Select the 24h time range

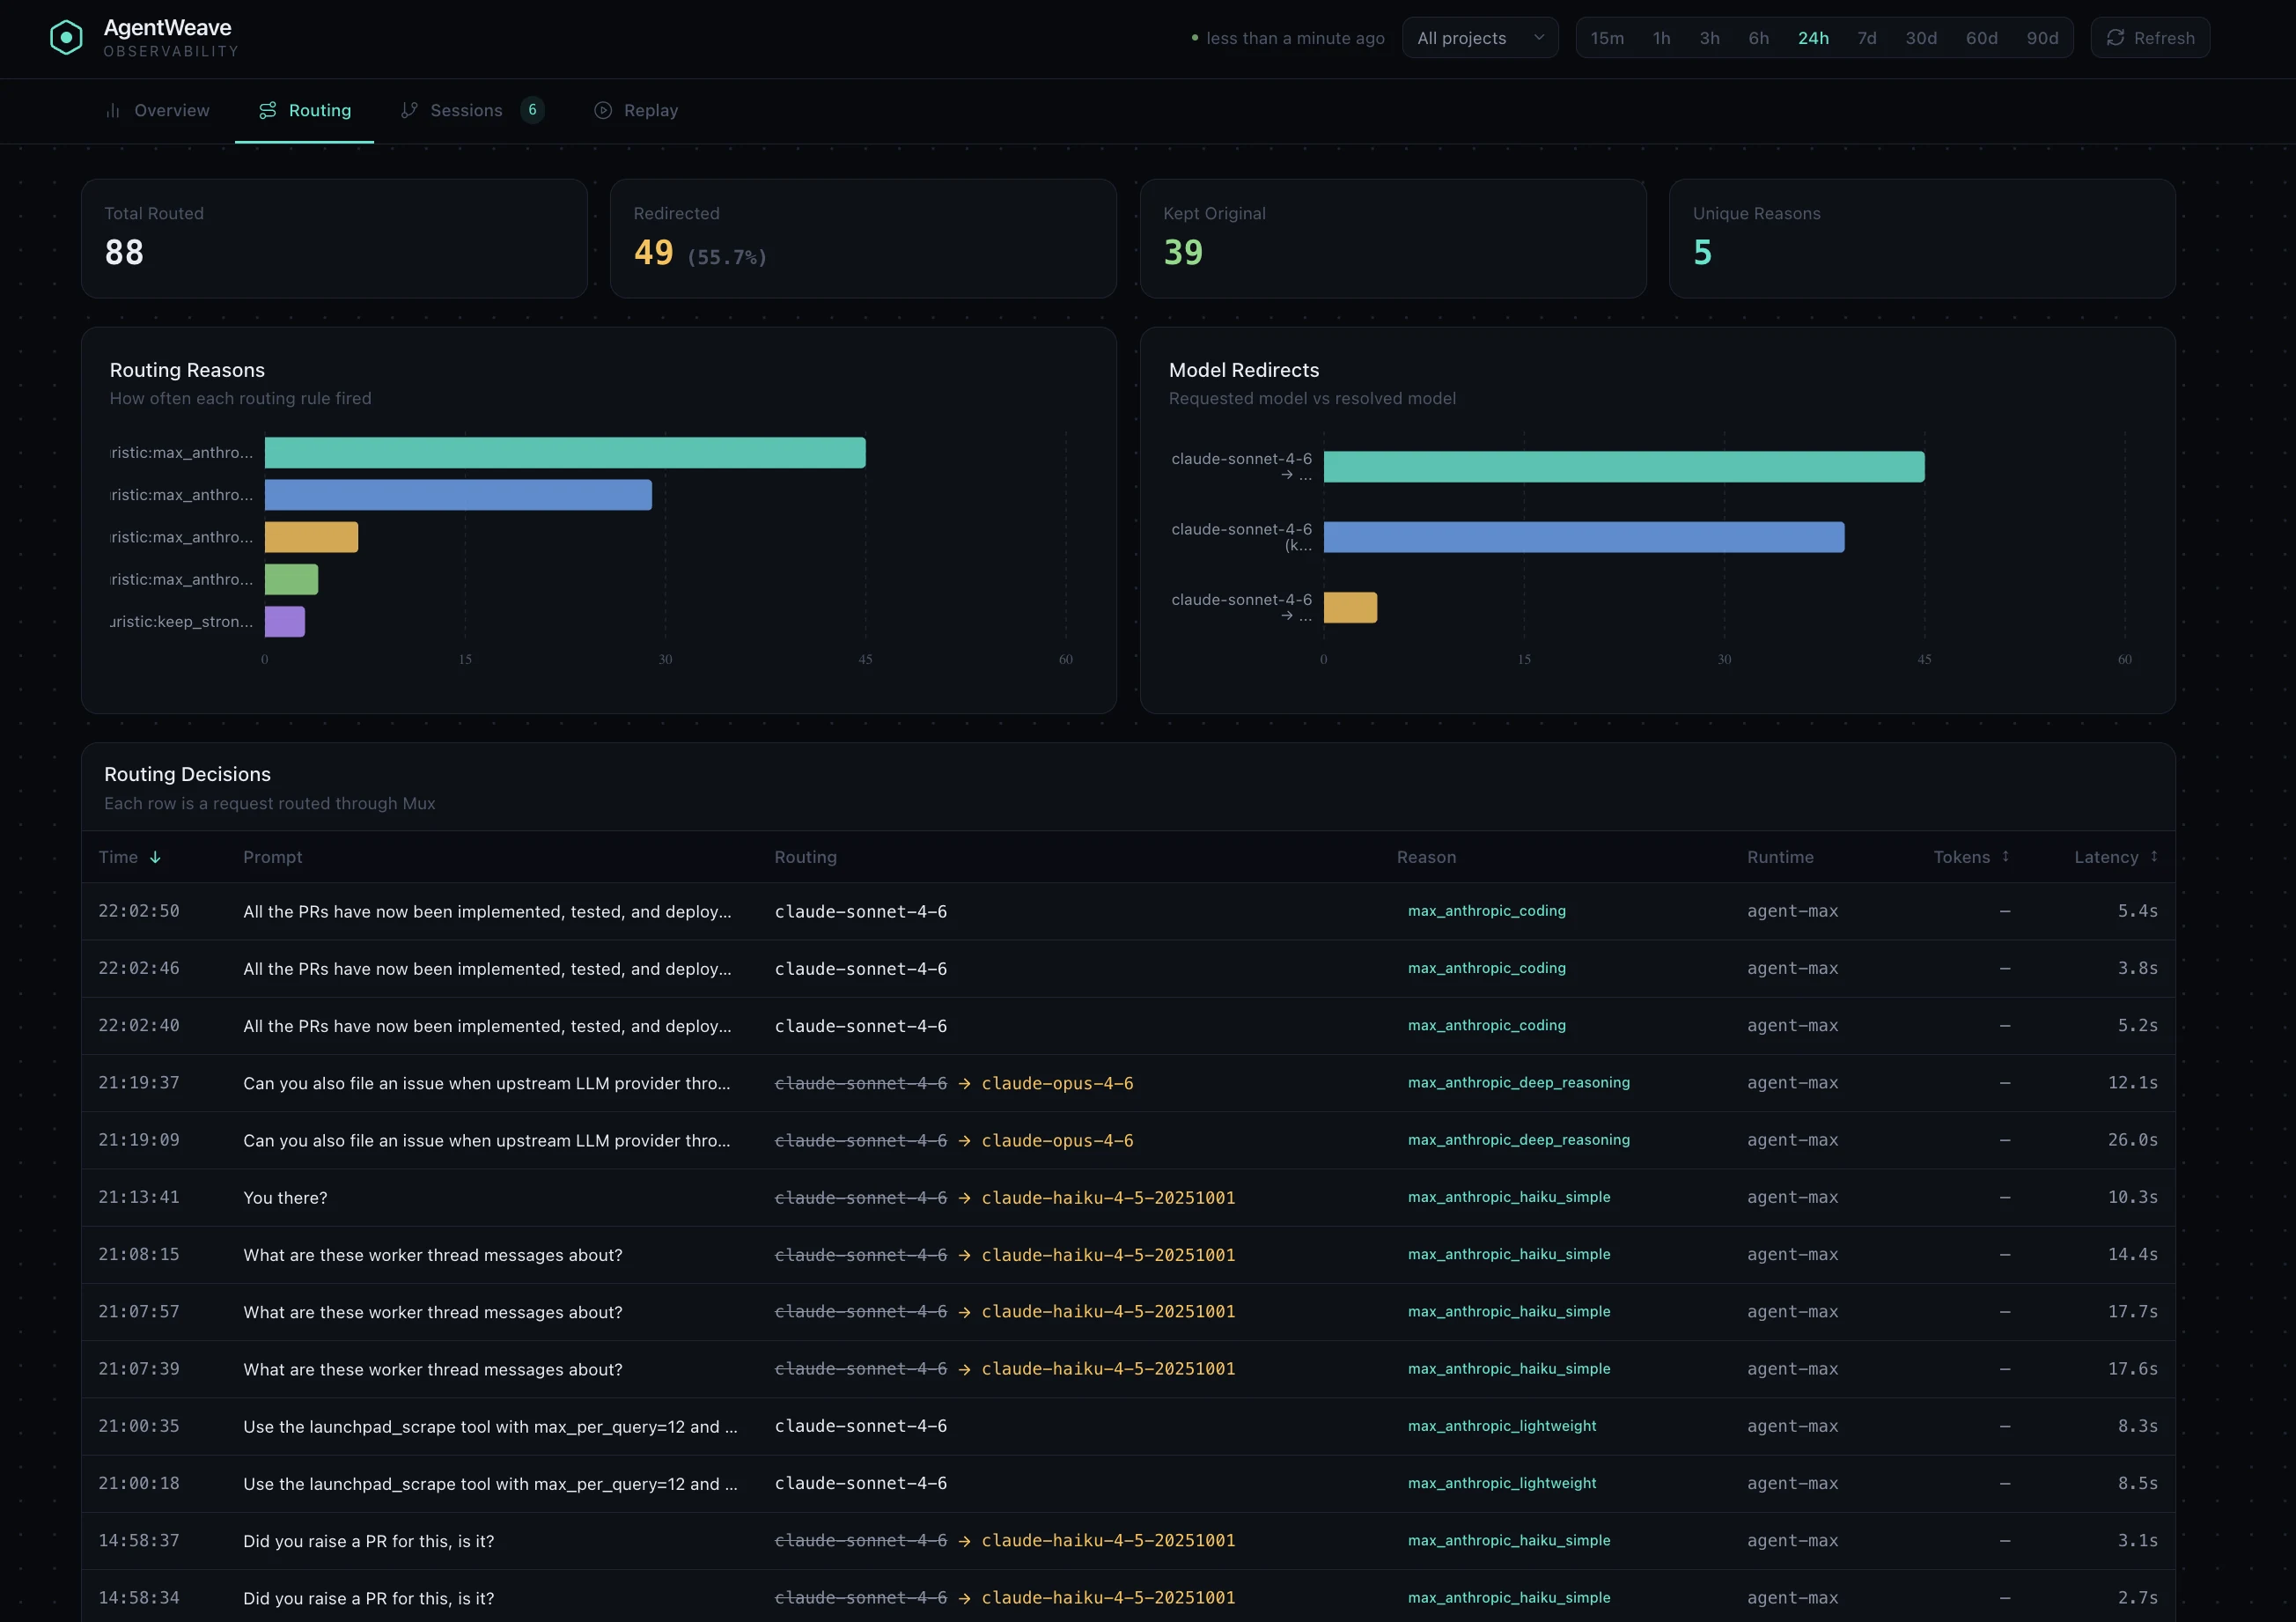point(1813,38)
